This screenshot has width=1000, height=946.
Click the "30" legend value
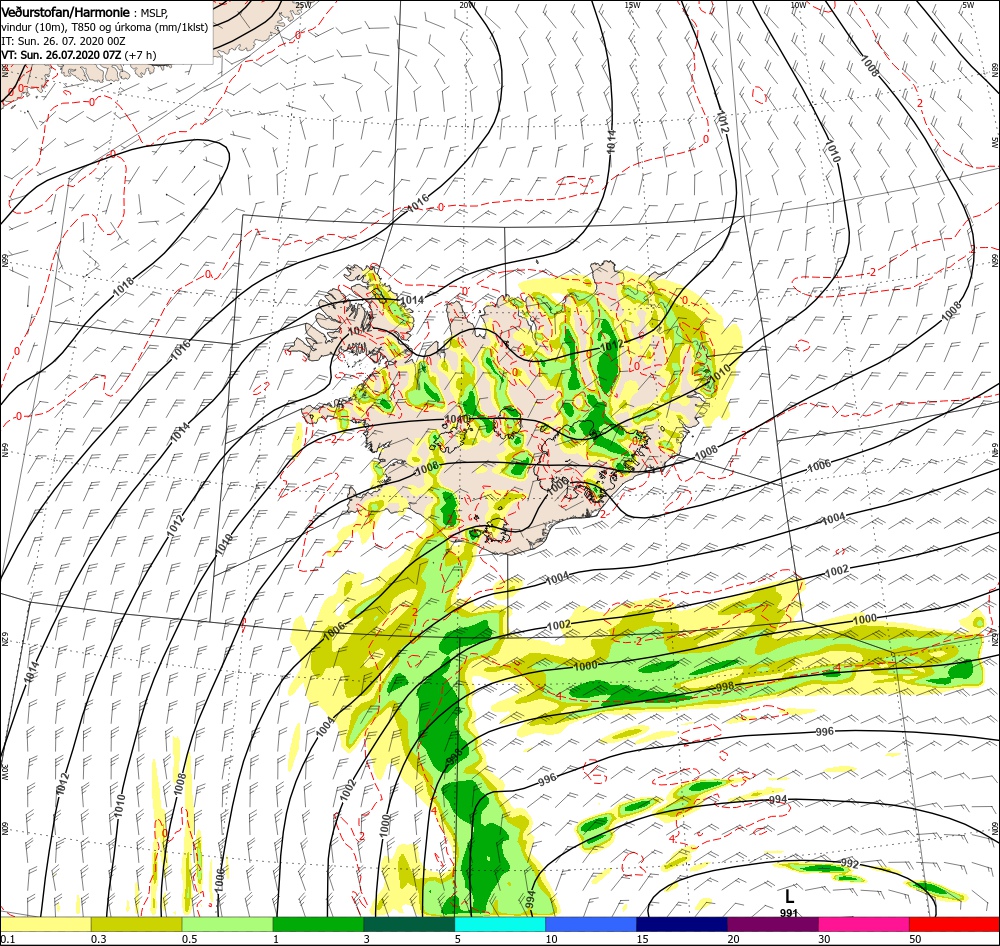[x=824, y=939]
